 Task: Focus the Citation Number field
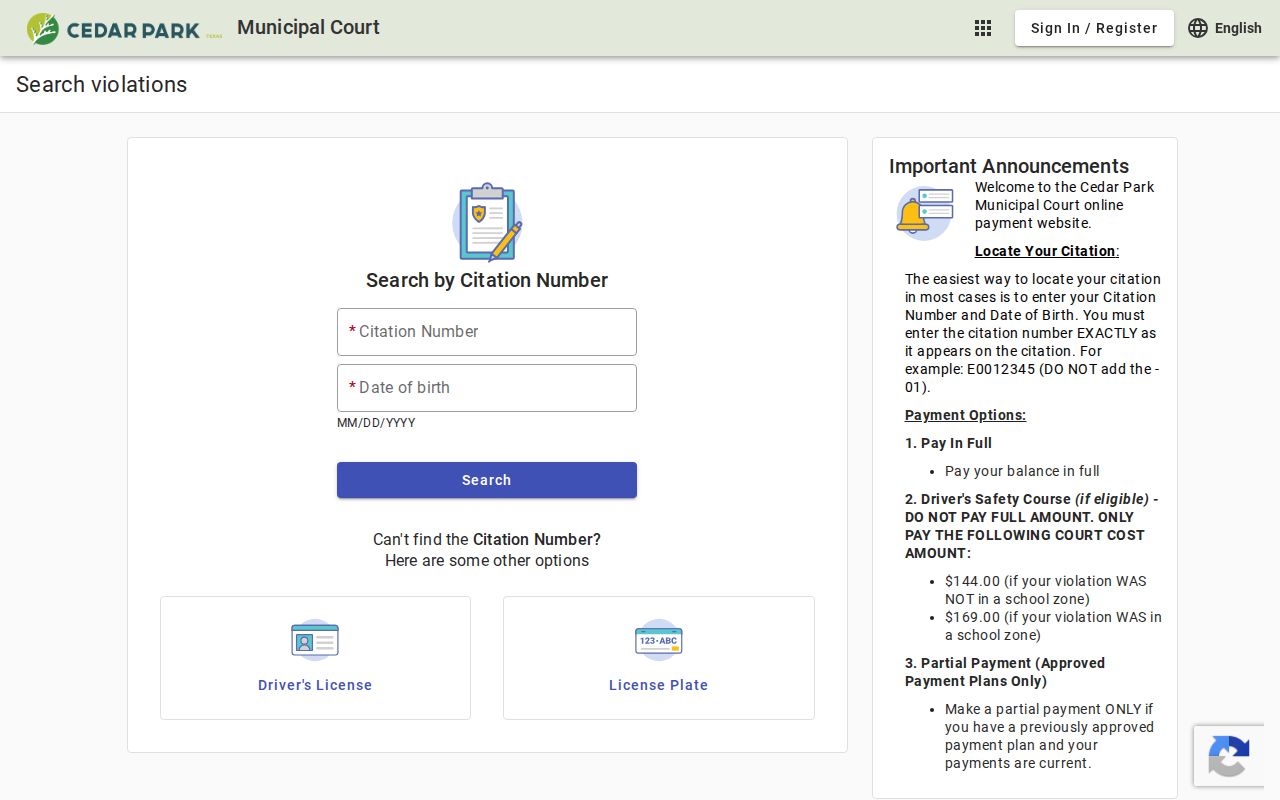[487, 332]
